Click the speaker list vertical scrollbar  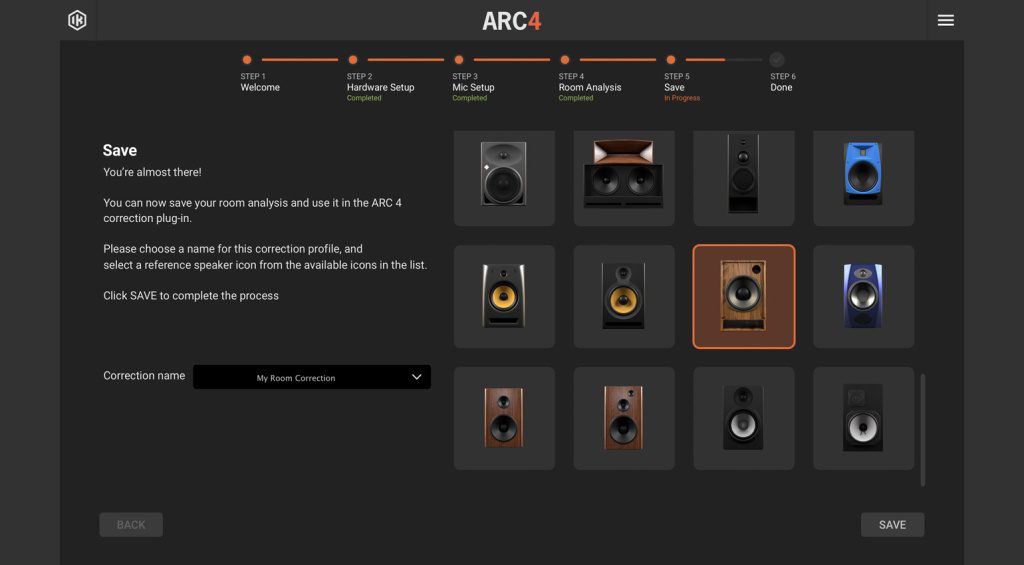(x=922, y=430)
